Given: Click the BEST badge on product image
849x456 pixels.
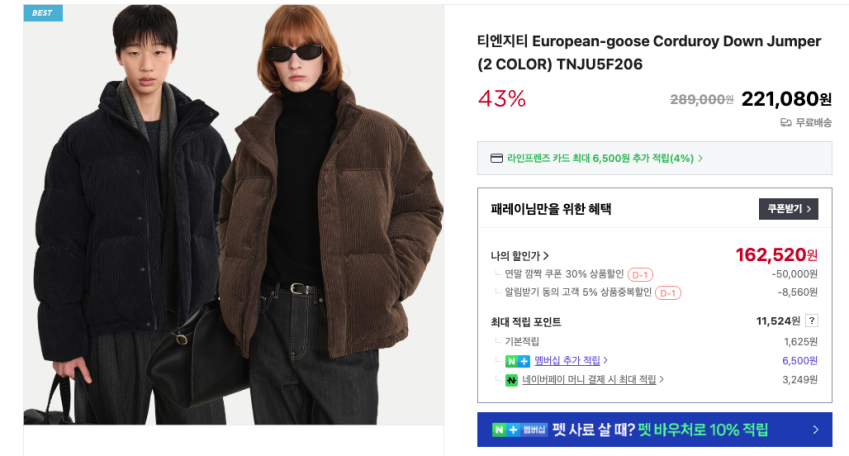Looking at the screenshot, I should [x=43, y=13].
